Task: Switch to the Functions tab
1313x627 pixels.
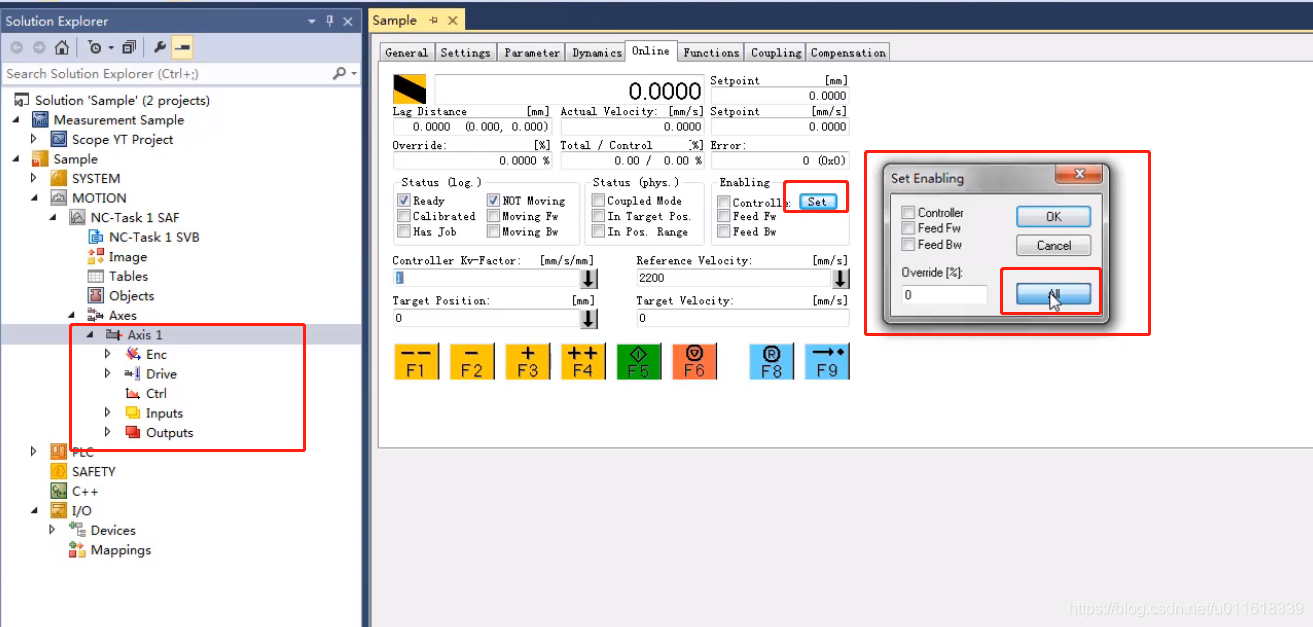Action: [x=712, y=53]
